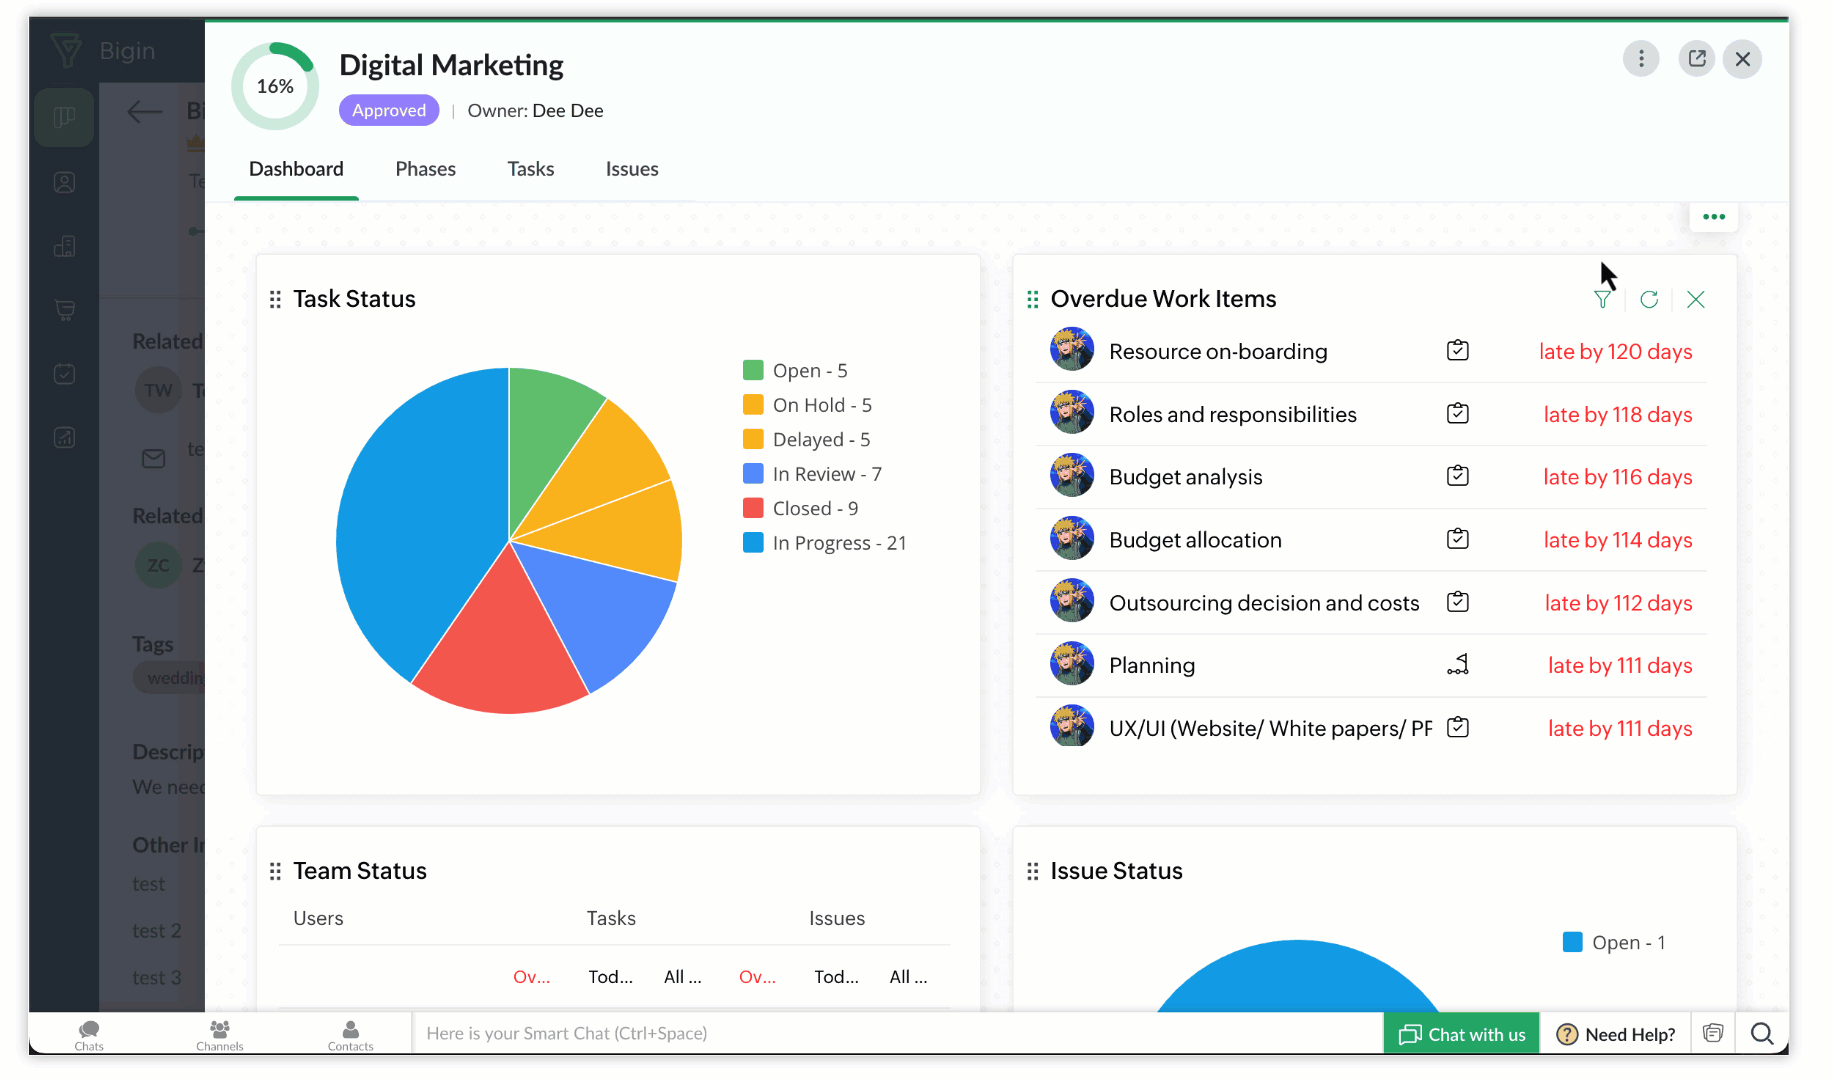Click 'Owner: Dee Dee' text
This screenshot has width=1831, height=1080.
click(x=535, y=110)
